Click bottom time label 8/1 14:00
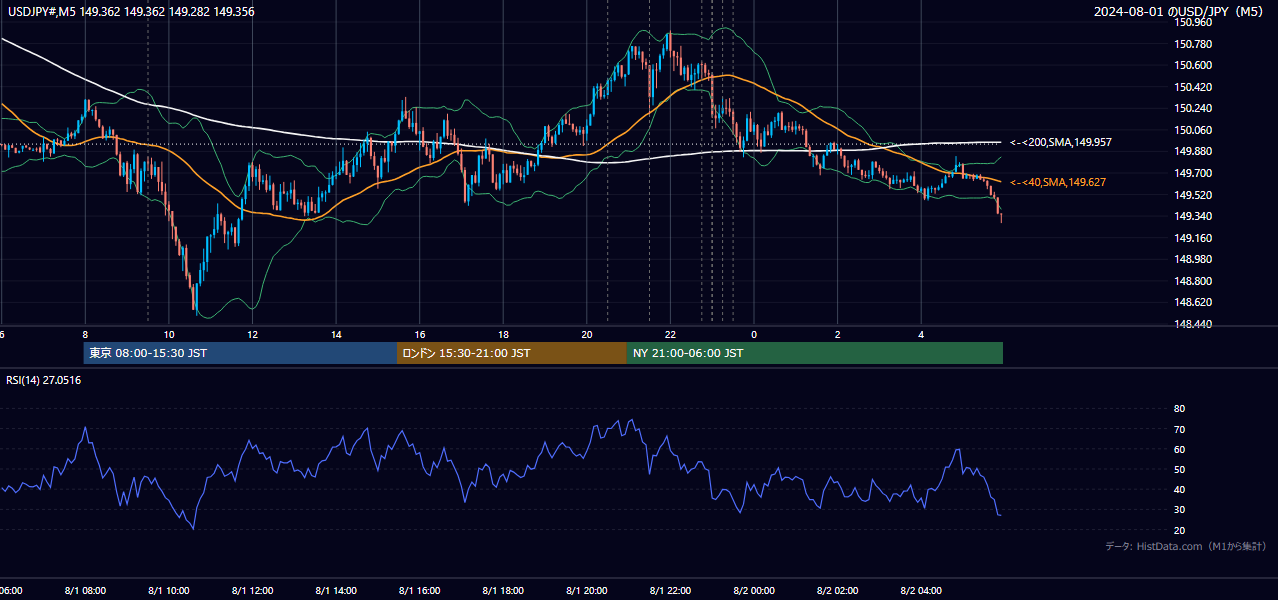The width and height of the screenshot is (1278, 600). tap(336, 591)
